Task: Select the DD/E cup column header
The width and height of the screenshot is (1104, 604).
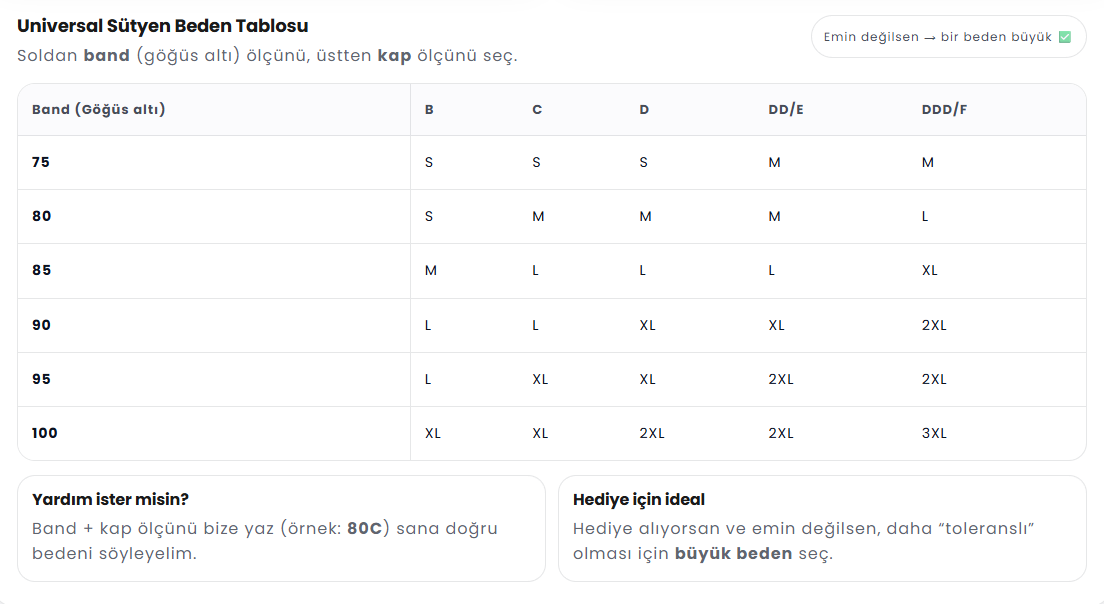Action: point(786,109)
